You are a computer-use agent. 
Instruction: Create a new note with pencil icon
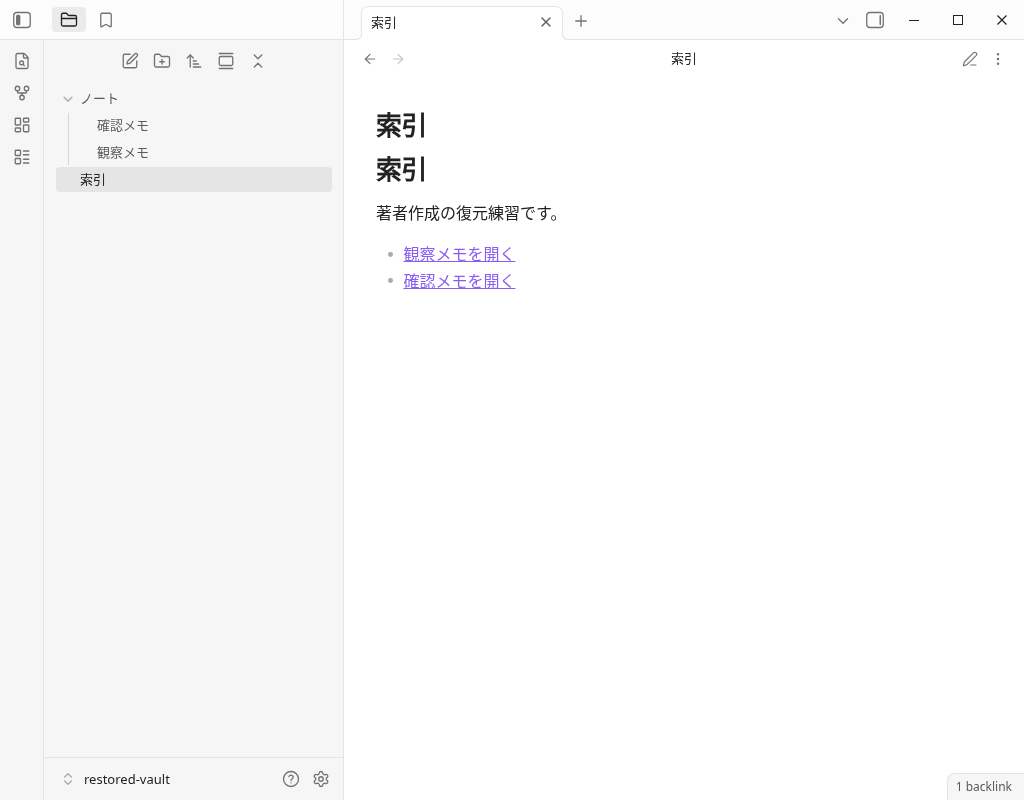[130, 61]
